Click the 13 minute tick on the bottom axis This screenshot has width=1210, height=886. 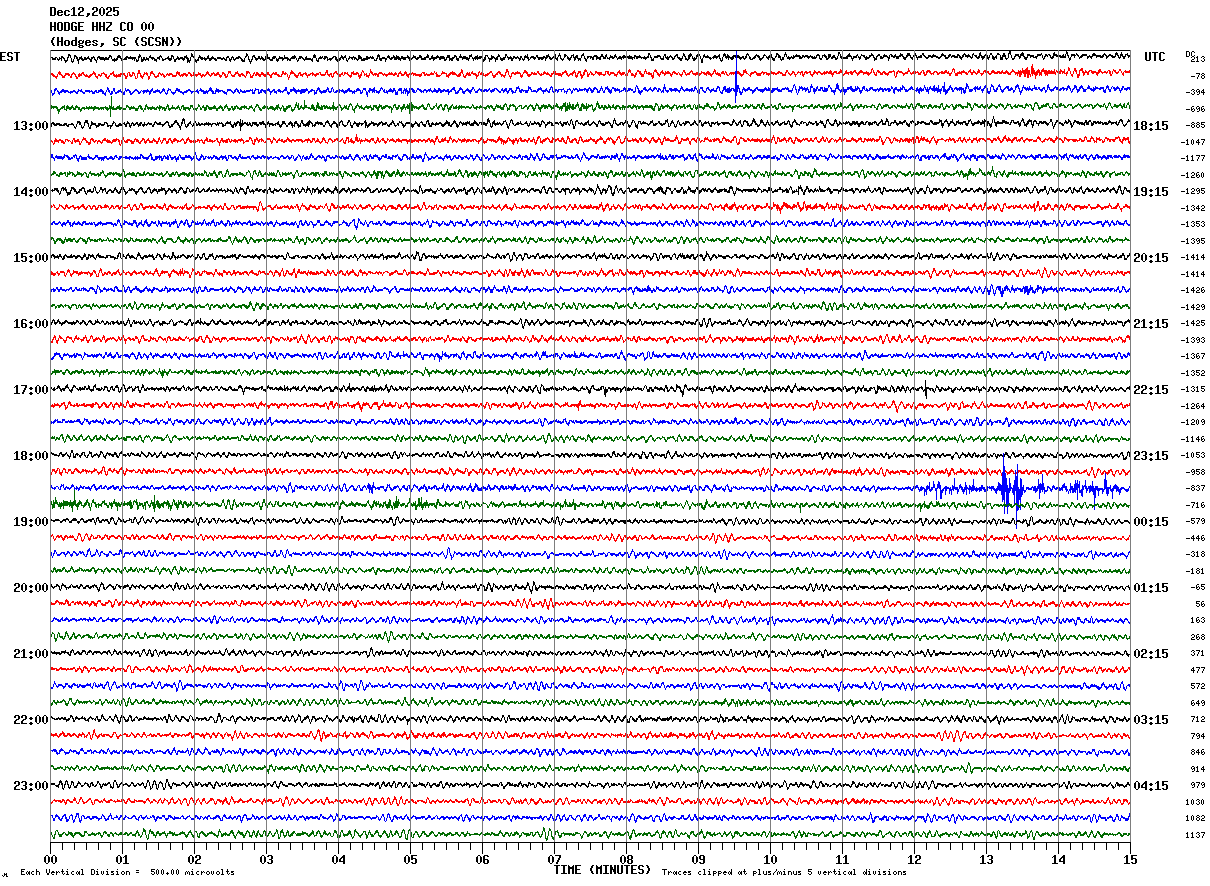click(x=986, y=860)
